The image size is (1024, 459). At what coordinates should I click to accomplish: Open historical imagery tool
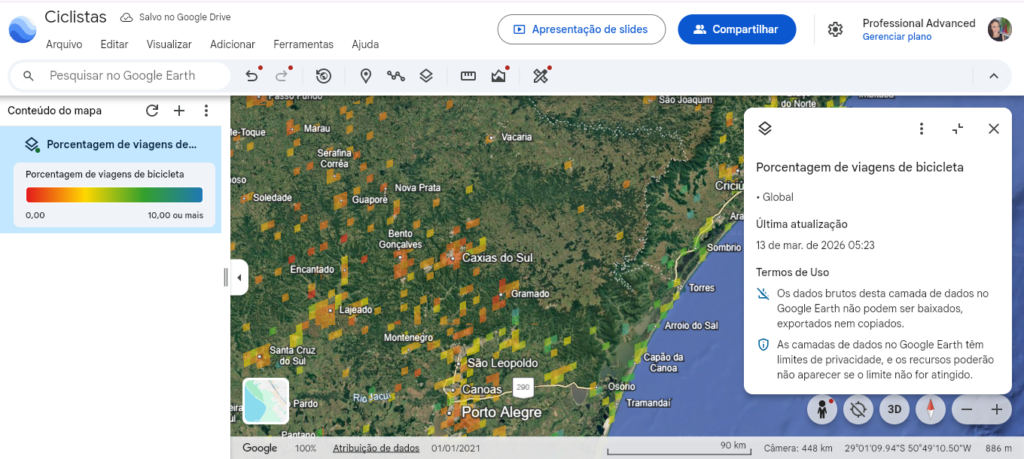coord(323,76)
